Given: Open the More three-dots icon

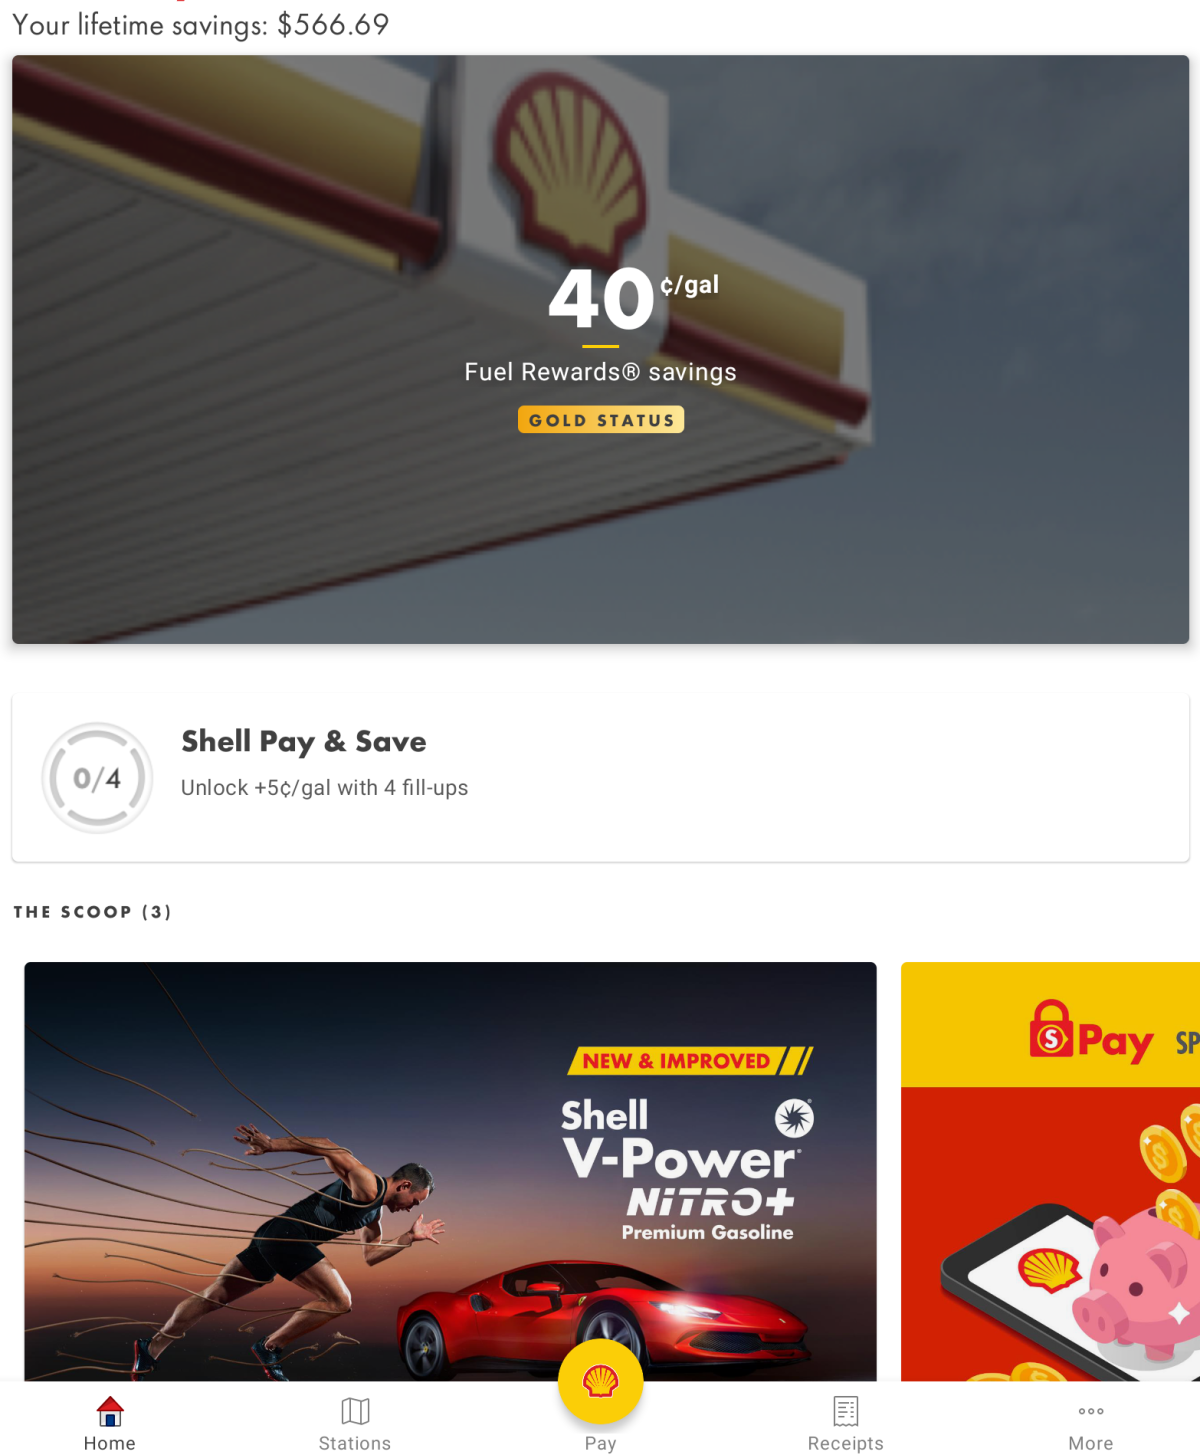Looking at the screenshot, I should [x=1091, y=1411].
